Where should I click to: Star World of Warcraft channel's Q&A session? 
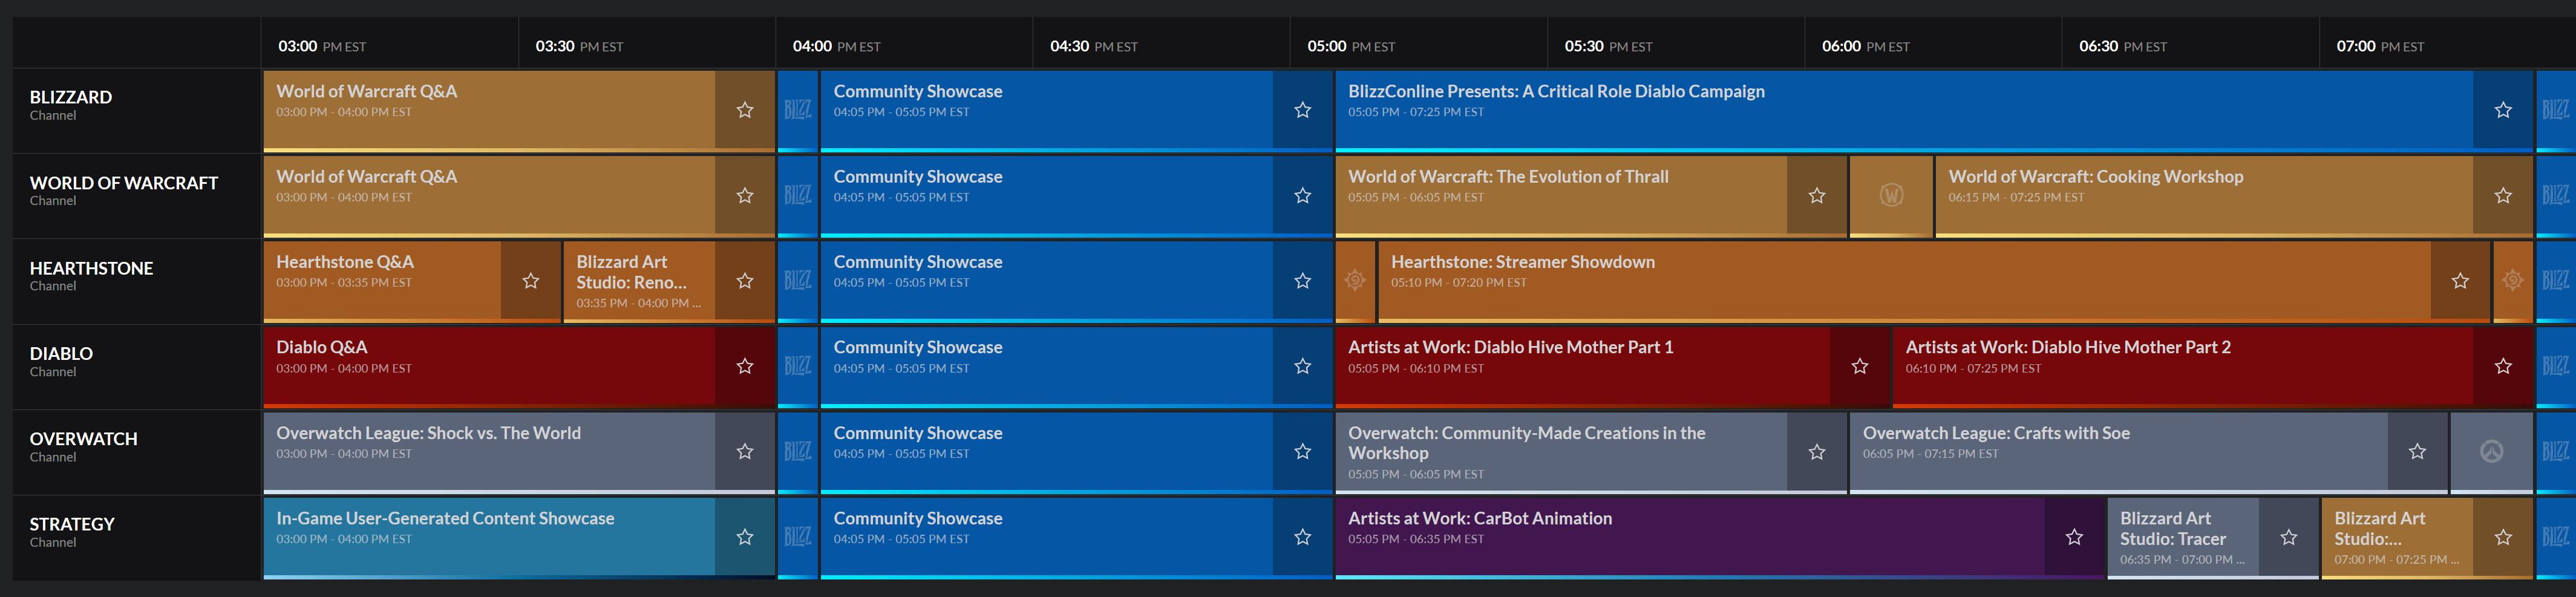coord(745,196)
